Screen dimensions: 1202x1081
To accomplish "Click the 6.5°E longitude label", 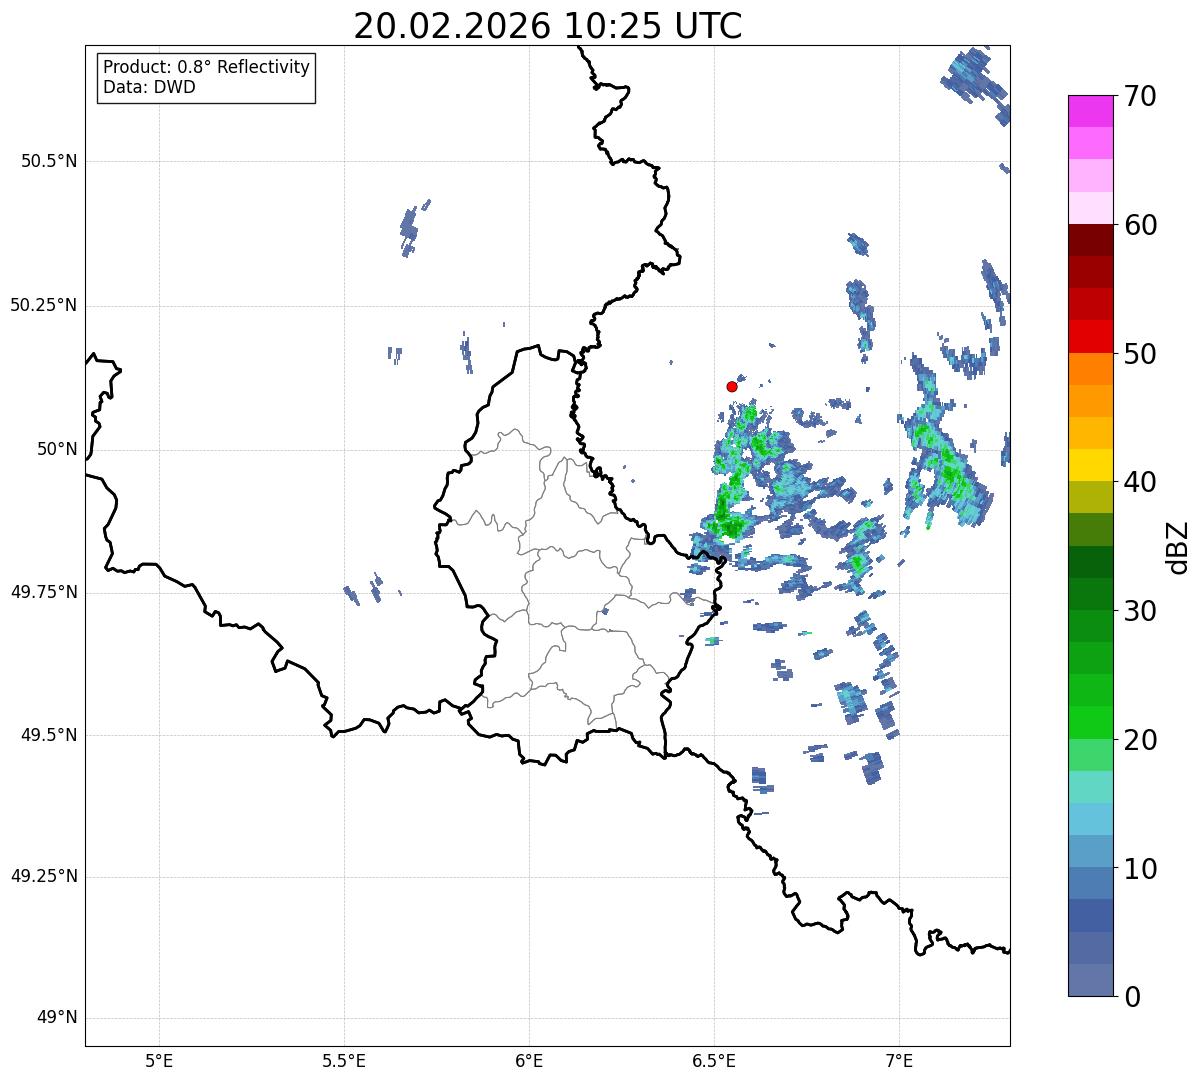I will click(714, 1060).
